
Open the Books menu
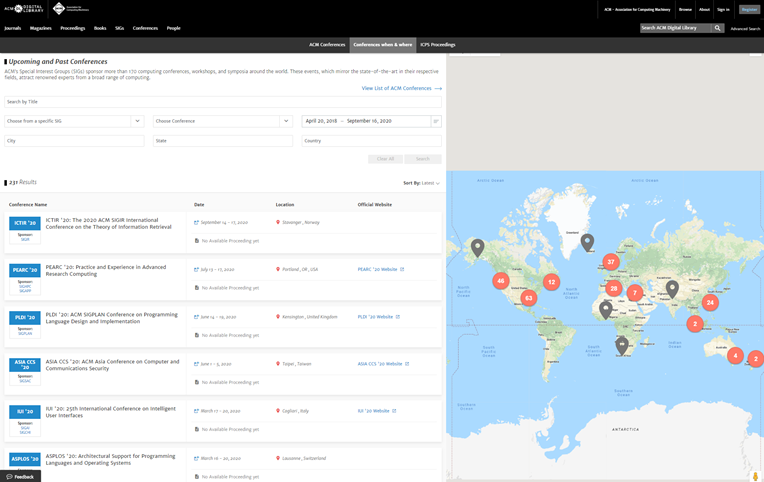[x=100, y=28]
